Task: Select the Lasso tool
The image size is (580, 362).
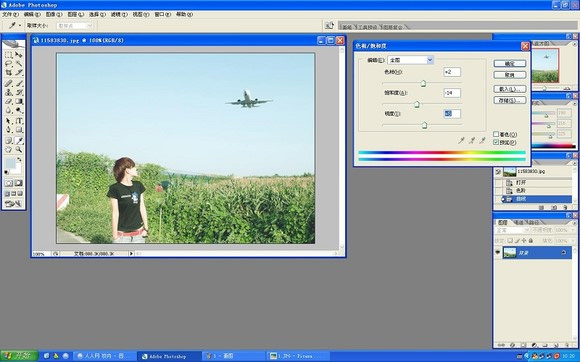Action: tap(9, 64)
